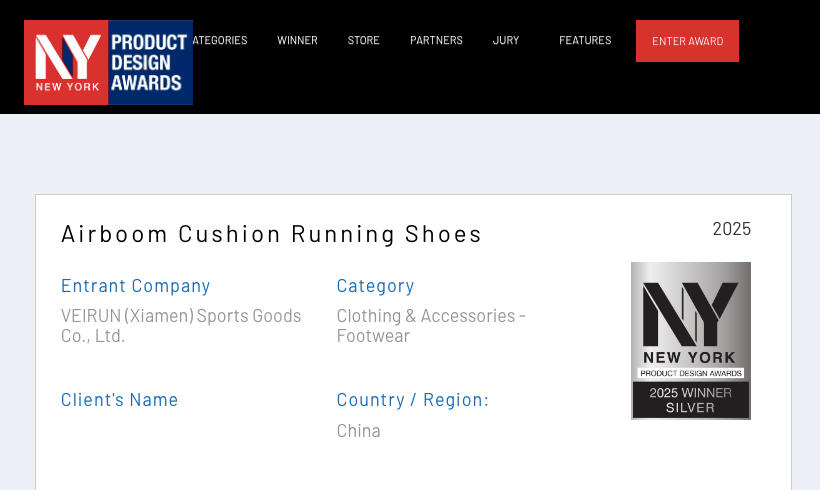Click VEIRUN (Xiamen) Sports Goods Co., Ltd.
Image resolution: width=820 pixels, height=490 pixels.
point(181,325)
